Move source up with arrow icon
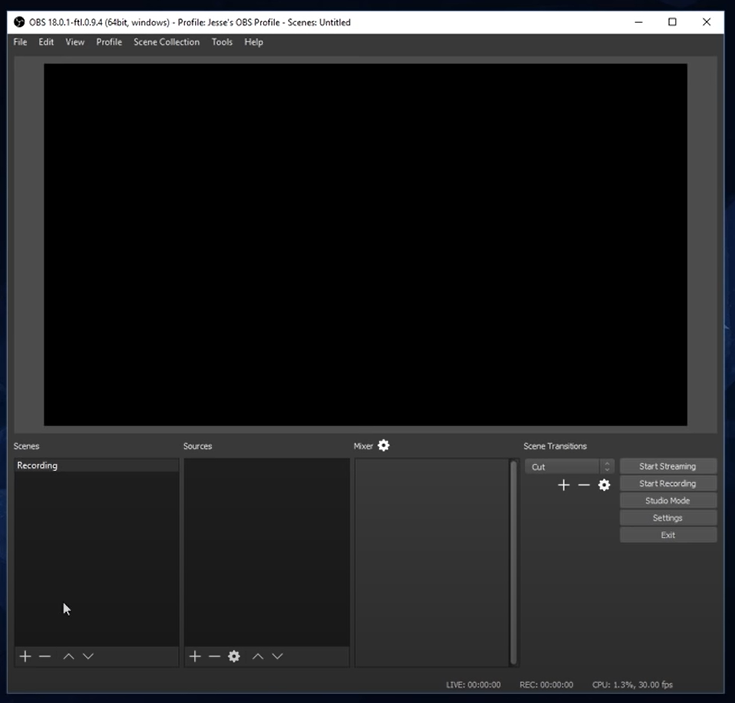The image size is (735, 703). point(258,656)
